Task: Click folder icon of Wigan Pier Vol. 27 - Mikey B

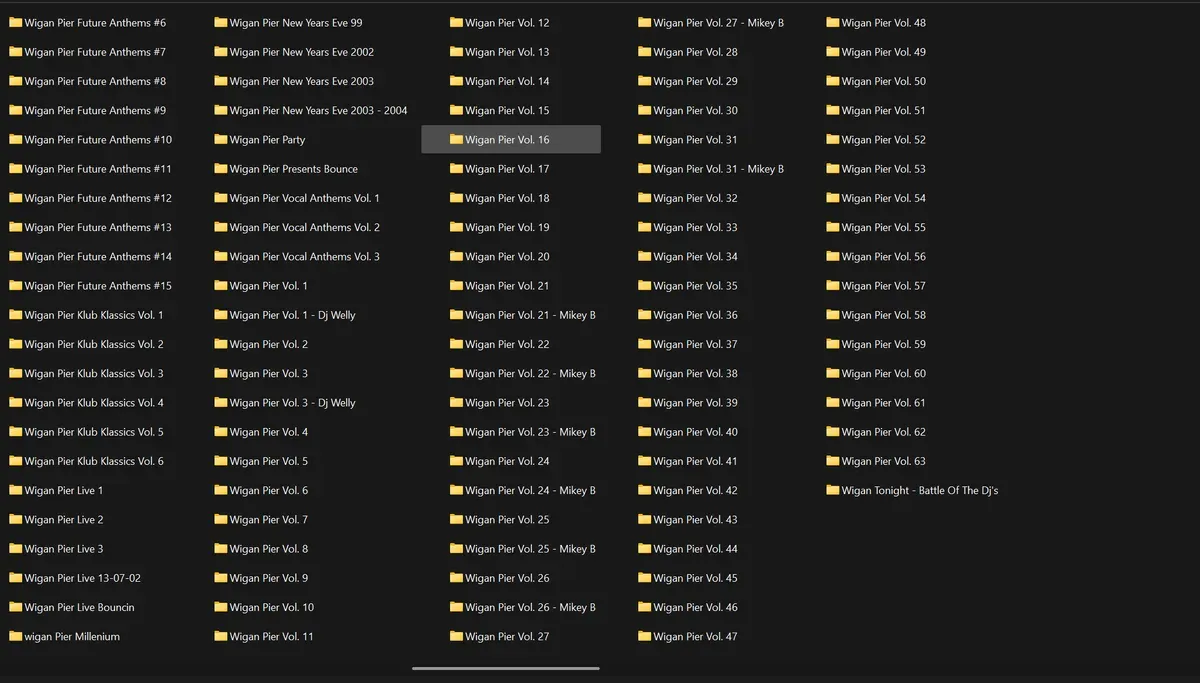Action: click(x=644, y=22)
